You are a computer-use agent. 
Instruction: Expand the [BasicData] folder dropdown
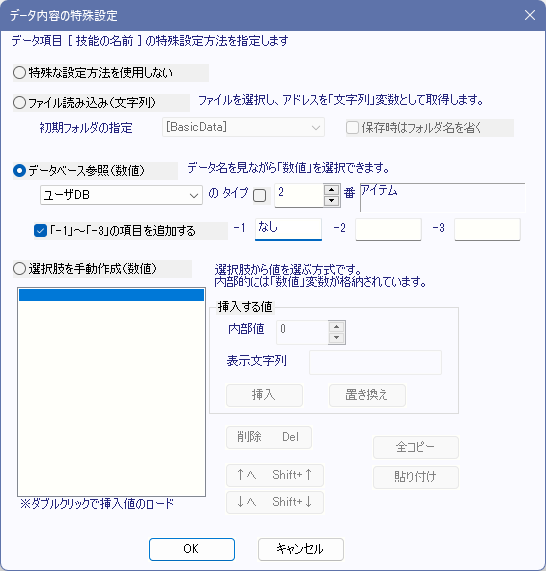[243, 127]
